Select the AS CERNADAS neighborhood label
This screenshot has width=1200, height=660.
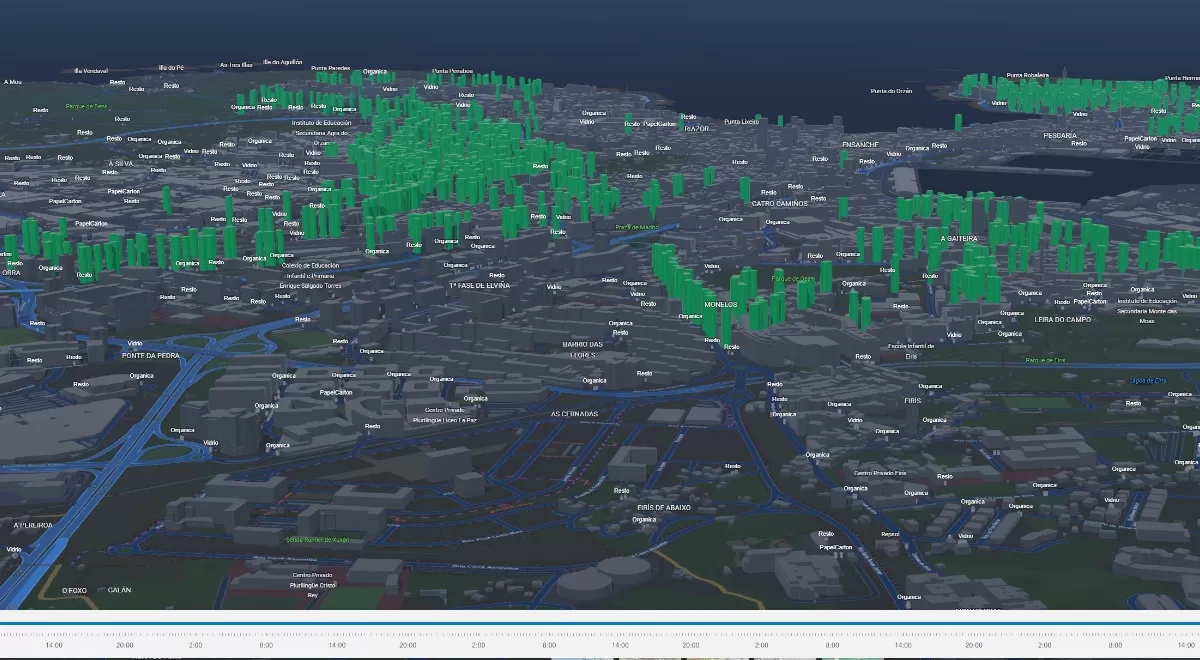click(x=574, y=413)
